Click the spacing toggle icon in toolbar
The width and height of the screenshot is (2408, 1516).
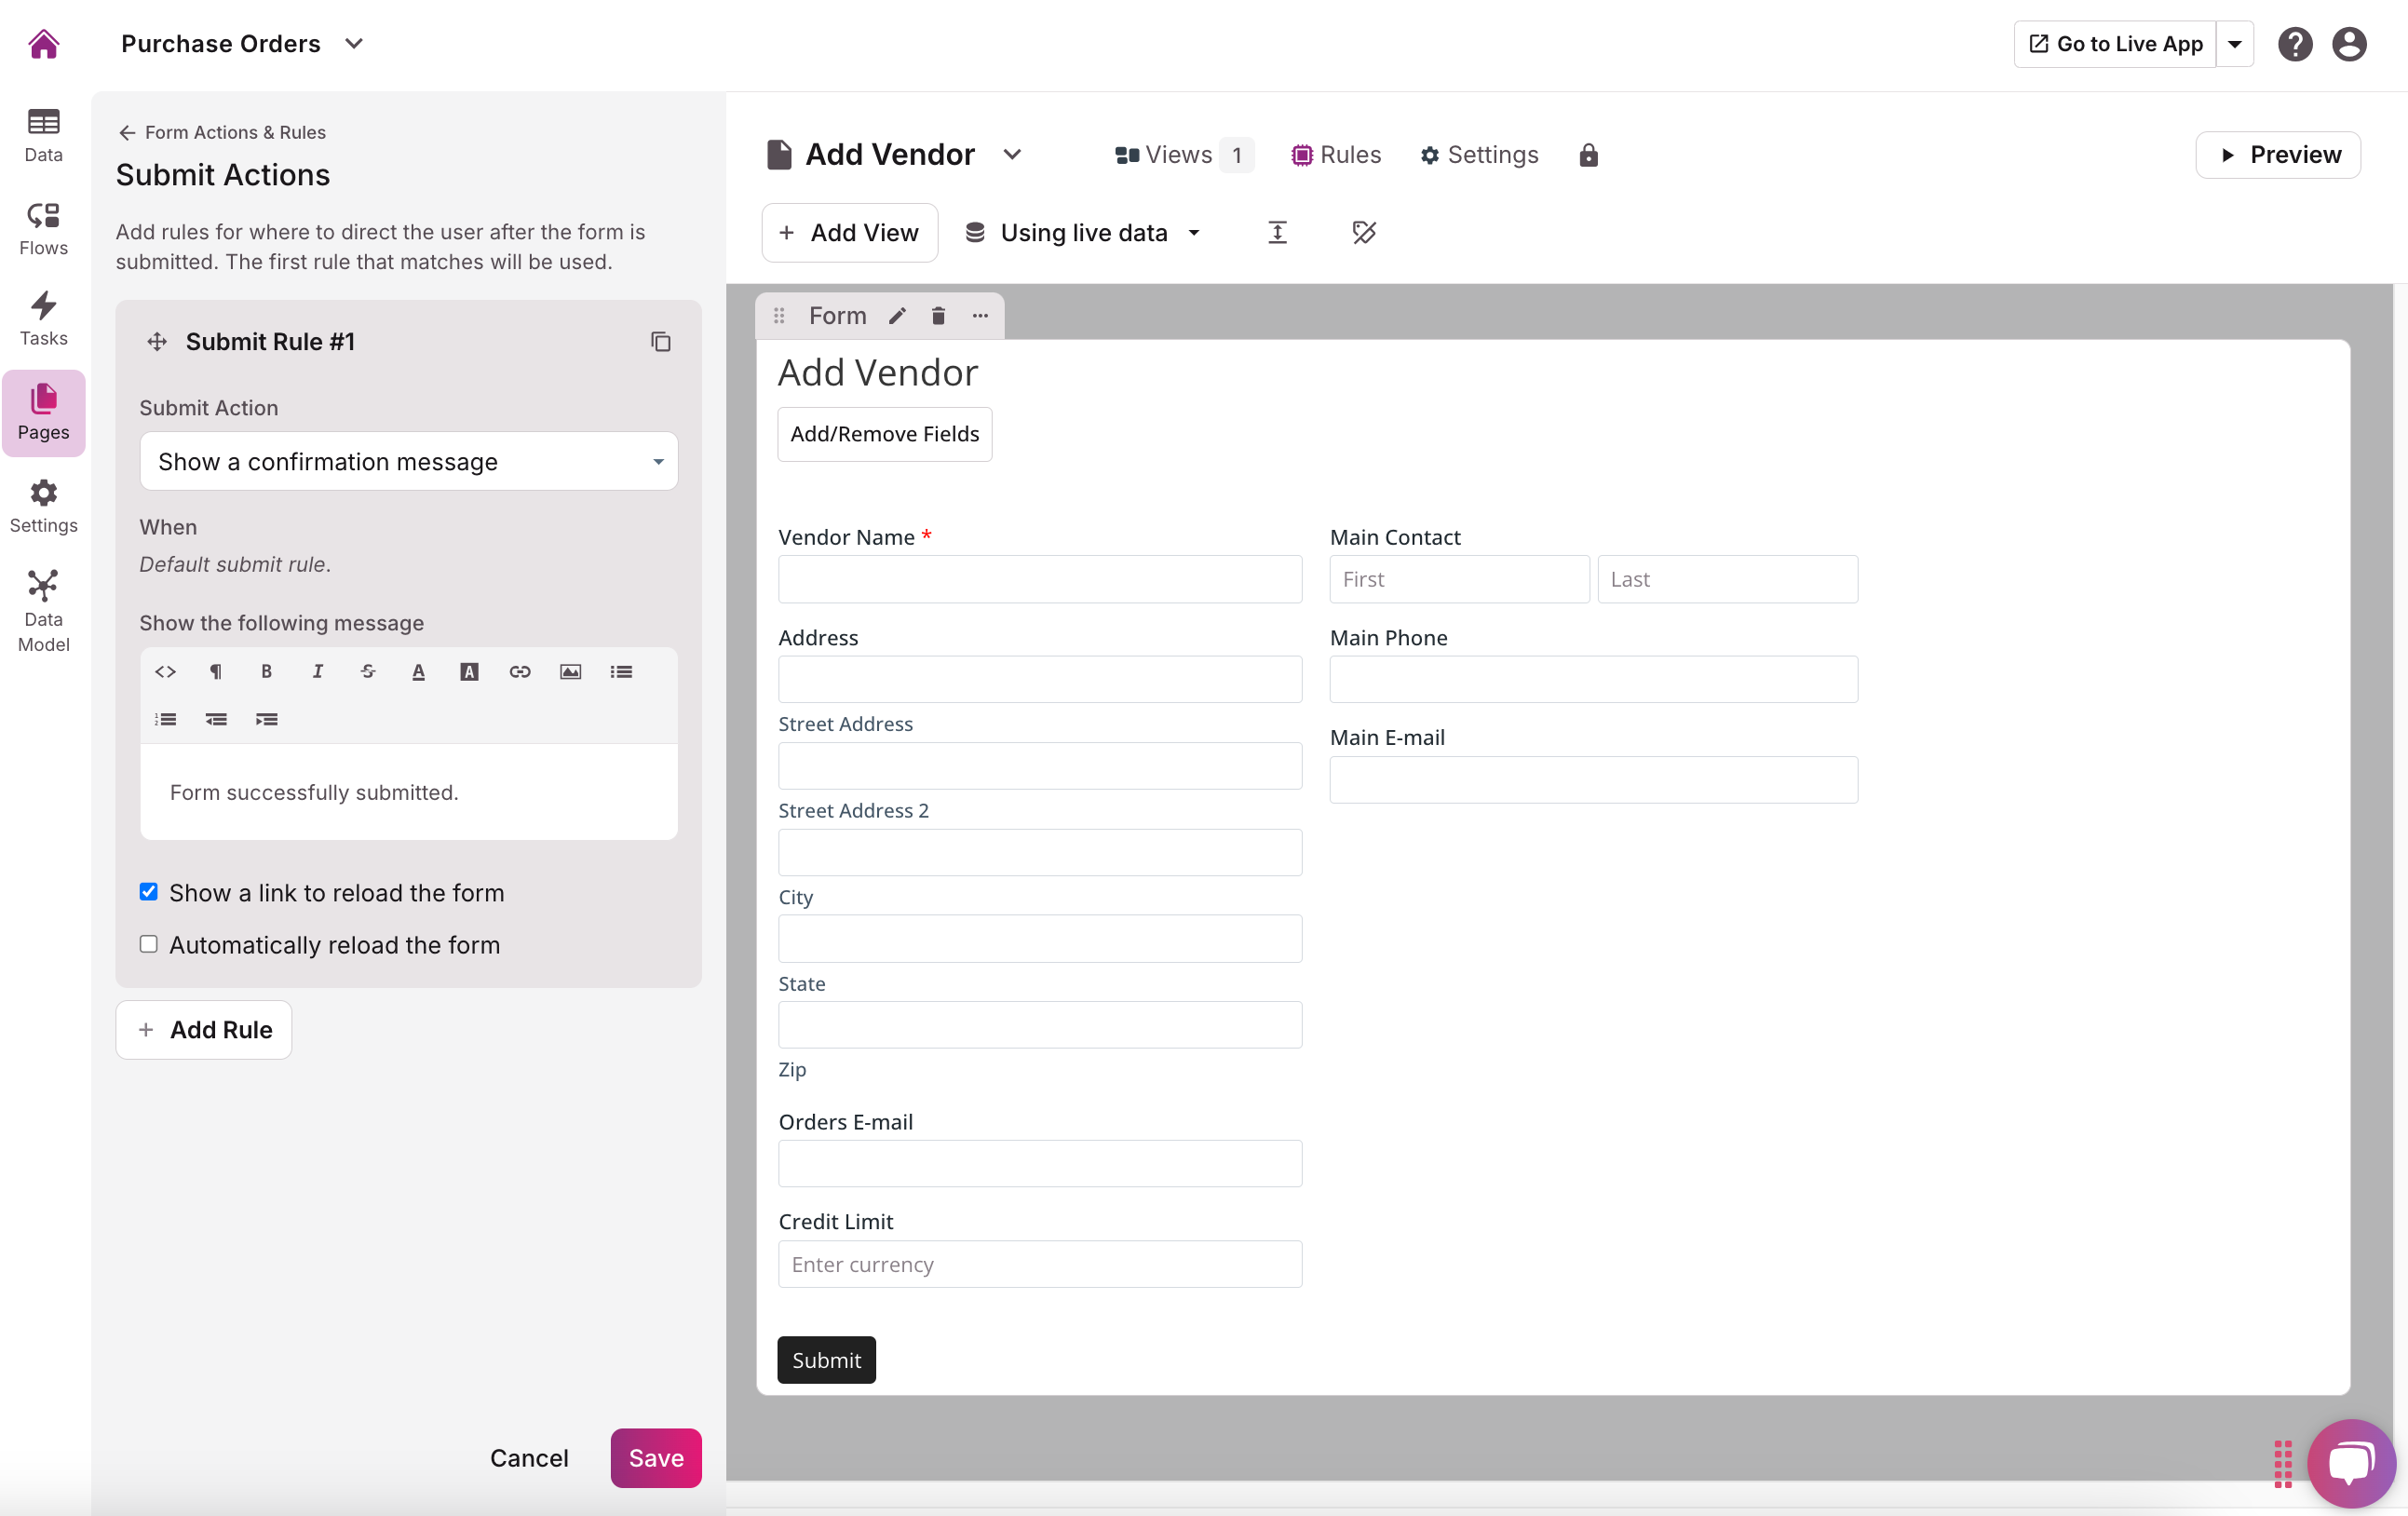(x=1277, y=233)
